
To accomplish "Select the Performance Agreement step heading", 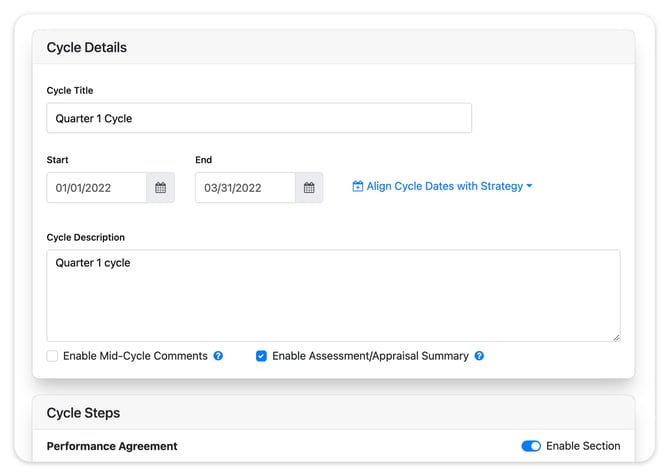I will (112, 446).
